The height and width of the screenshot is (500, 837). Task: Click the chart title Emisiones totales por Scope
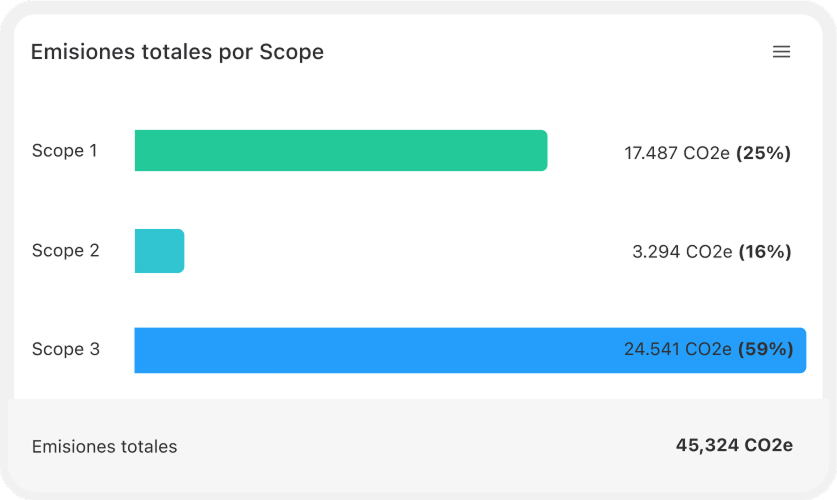tap(177, 52)
